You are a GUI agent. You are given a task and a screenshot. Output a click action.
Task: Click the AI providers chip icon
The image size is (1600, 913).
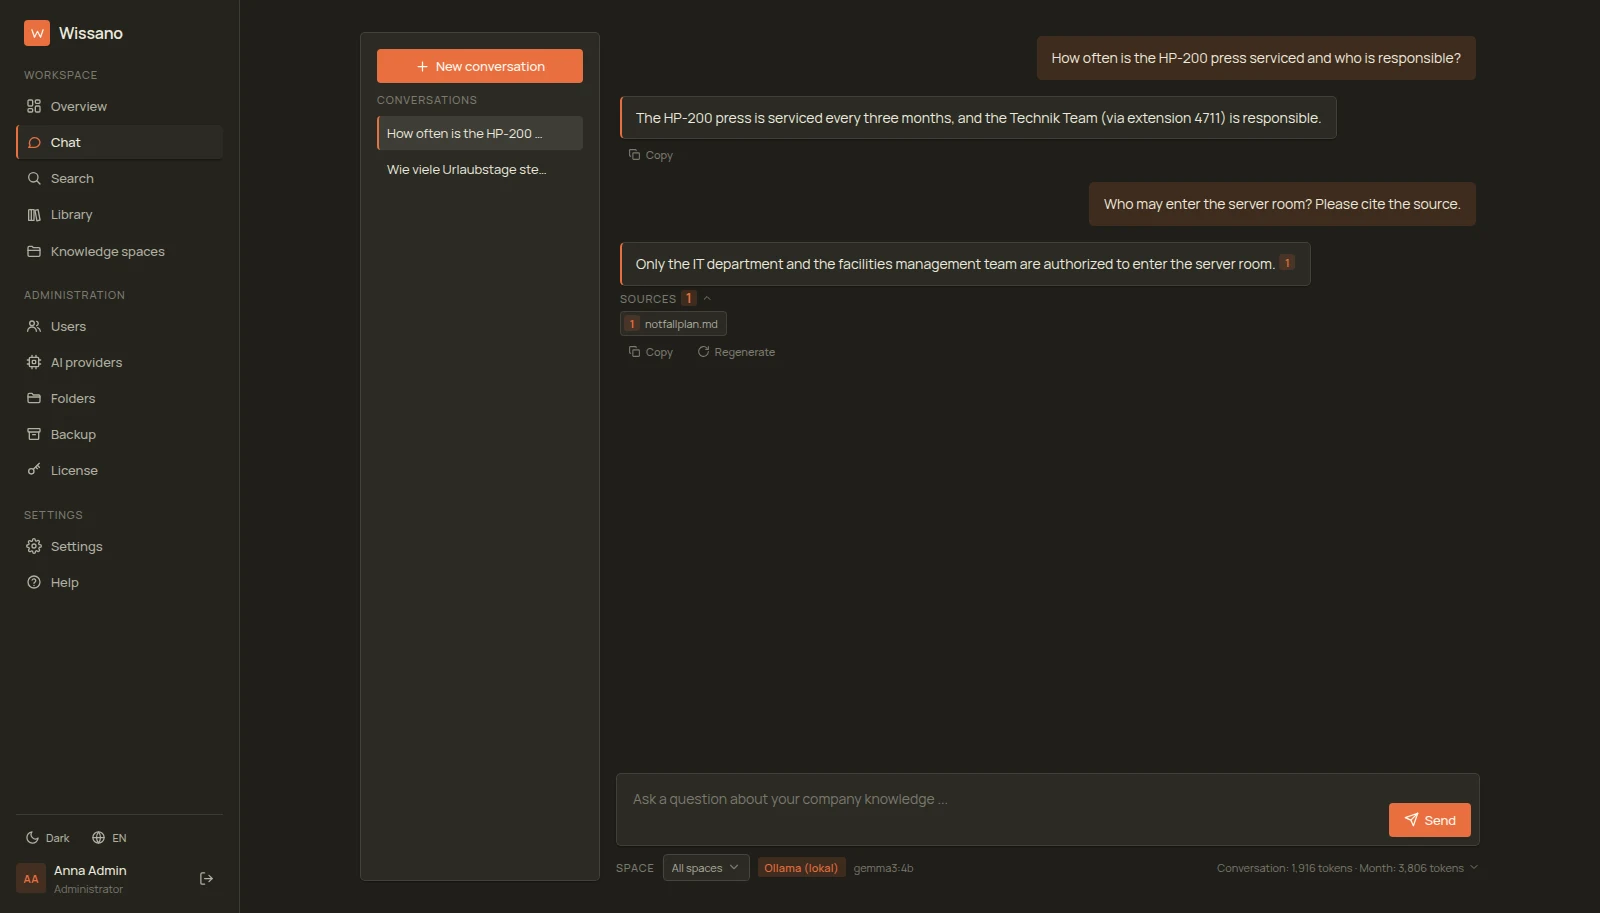[34, 362]
